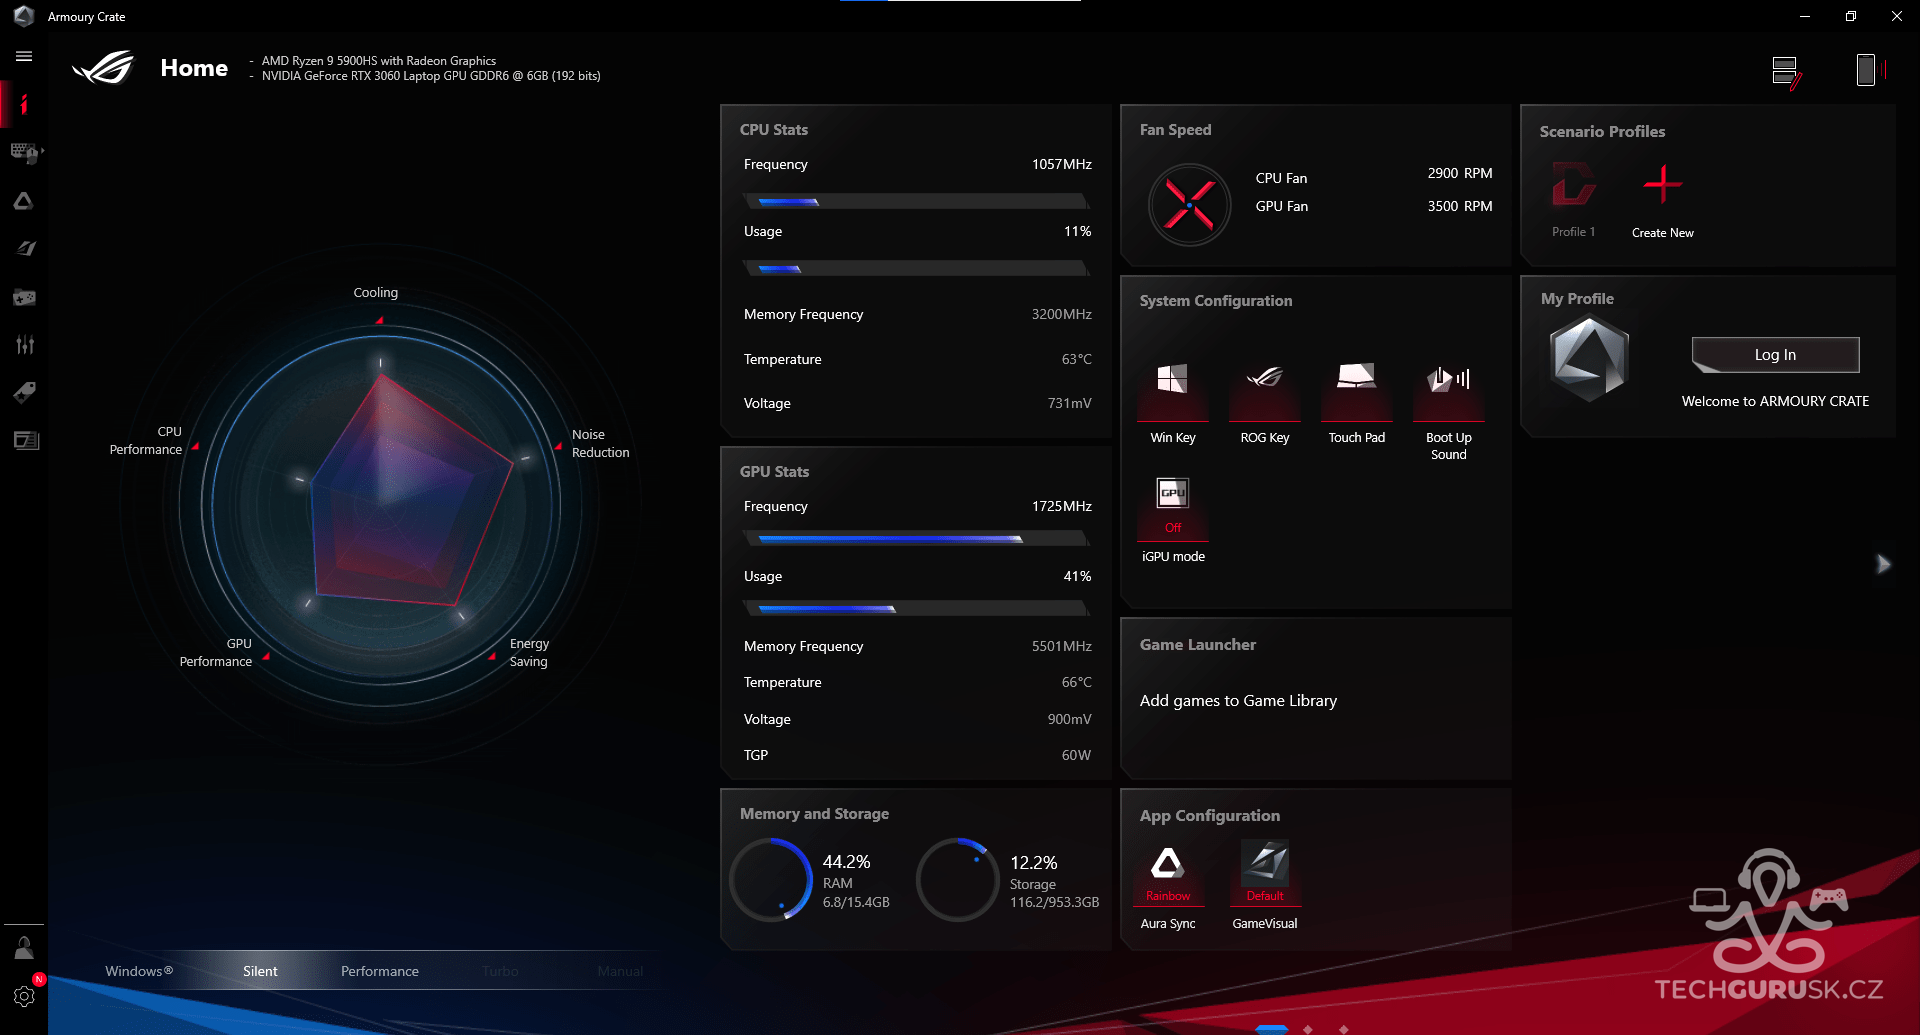Click Add games to Game Library
The height and width of the screenshot is (1035, 1920).
1238,701
